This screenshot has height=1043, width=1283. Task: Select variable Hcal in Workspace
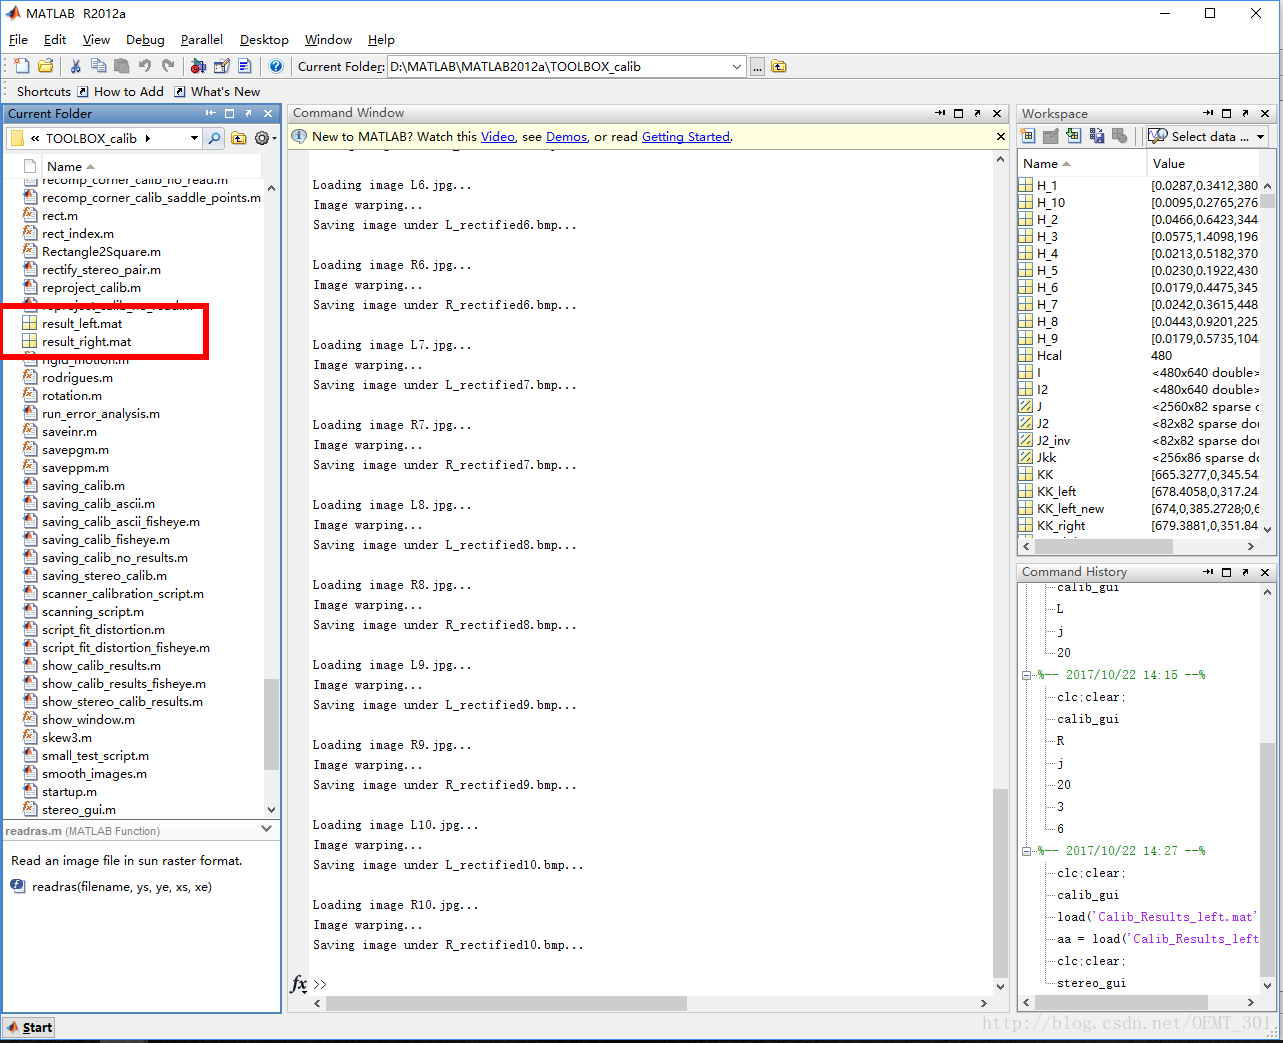[x=1049, y=356]
